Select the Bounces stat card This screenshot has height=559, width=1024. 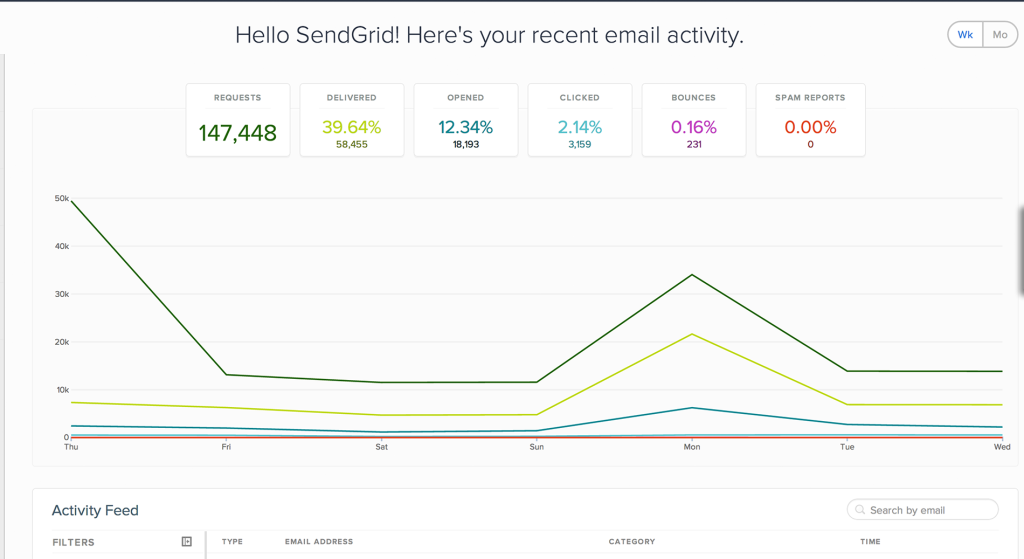(x=694, y=120)
